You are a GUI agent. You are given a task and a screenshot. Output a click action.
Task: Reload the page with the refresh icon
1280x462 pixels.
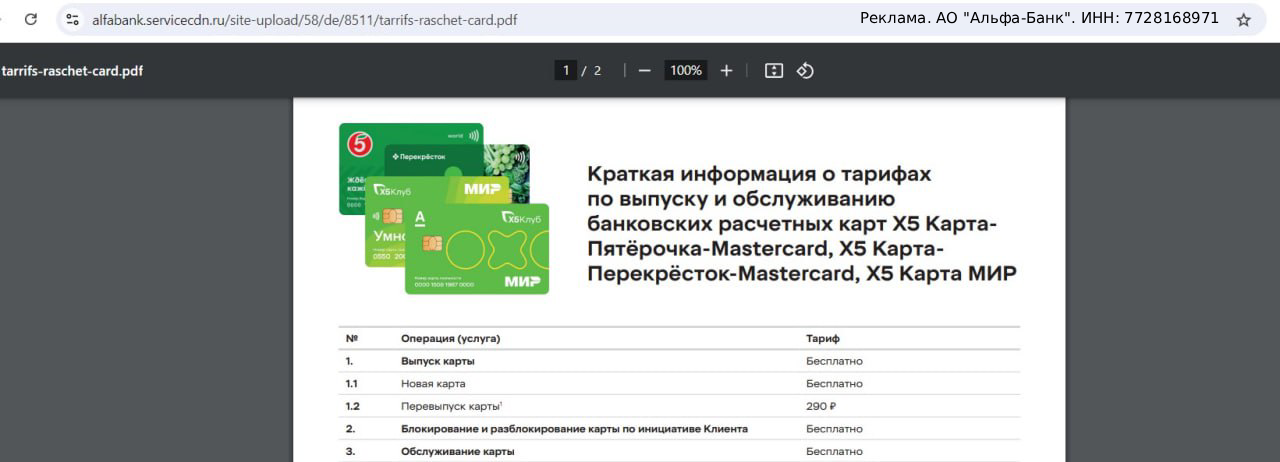coord(31,19)
